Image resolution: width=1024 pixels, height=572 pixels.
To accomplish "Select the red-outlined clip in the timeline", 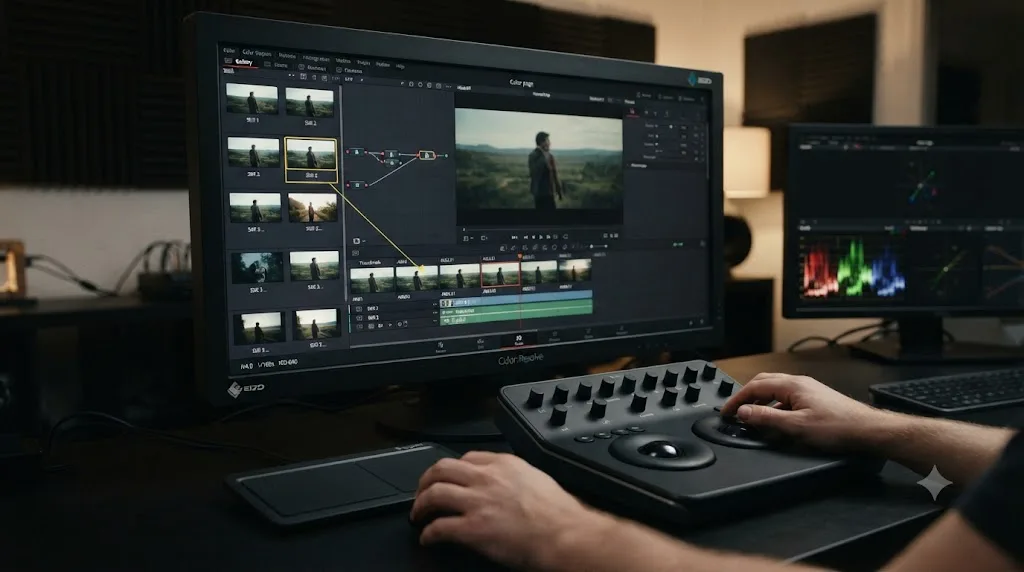I will click(x=500, y=274).
